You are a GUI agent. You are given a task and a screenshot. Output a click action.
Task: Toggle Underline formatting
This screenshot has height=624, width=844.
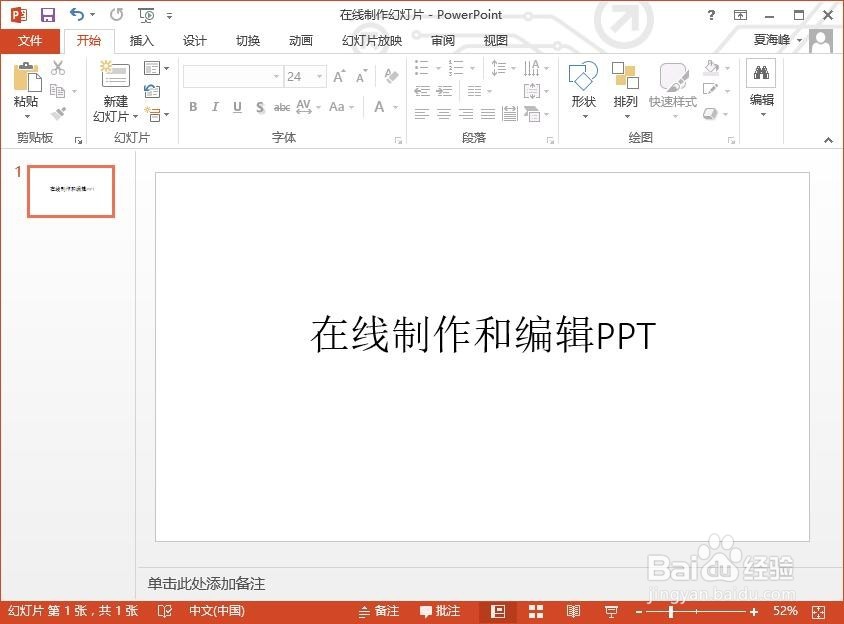[x=237, y=107]
